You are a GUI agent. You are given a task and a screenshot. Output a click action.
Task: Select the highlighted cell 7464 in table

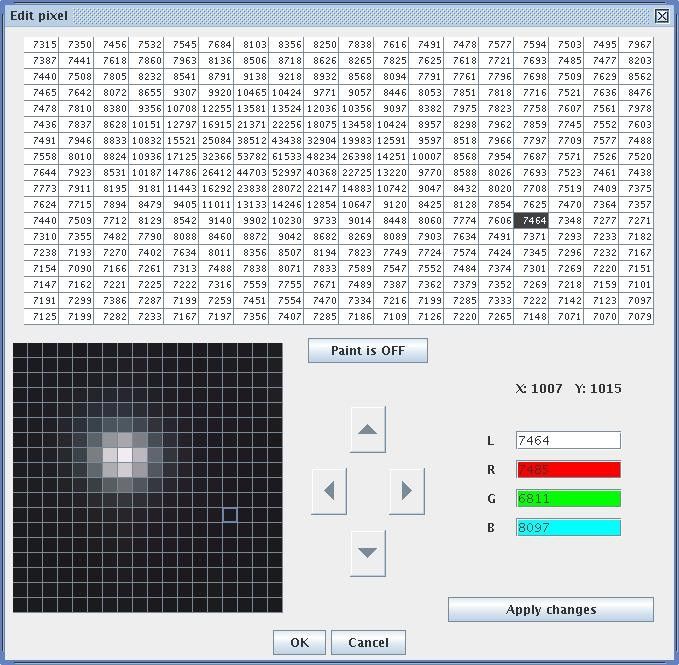(x=531, y=220)
